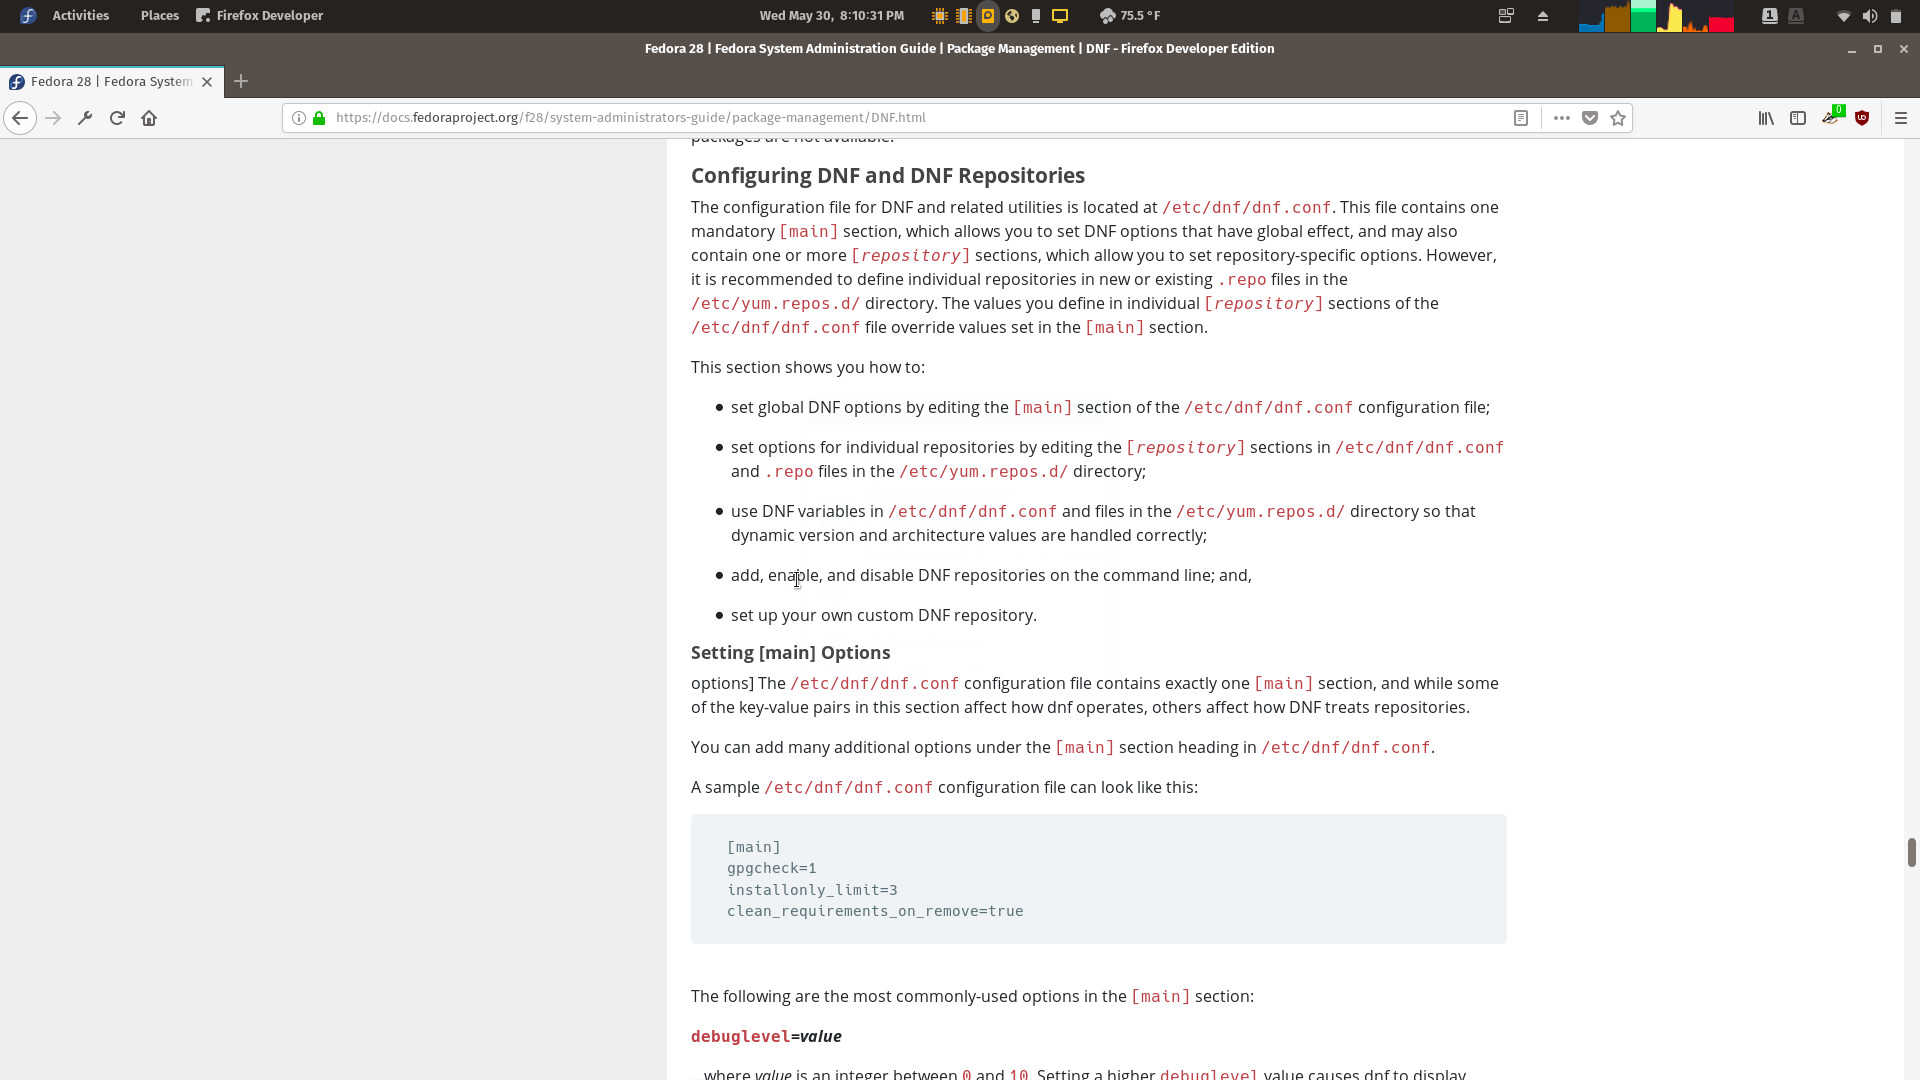Screen dimensions: 1920x1080
Task: Select the Fedora 28 | Fedora System tab
Action: [x=110, y=82]
